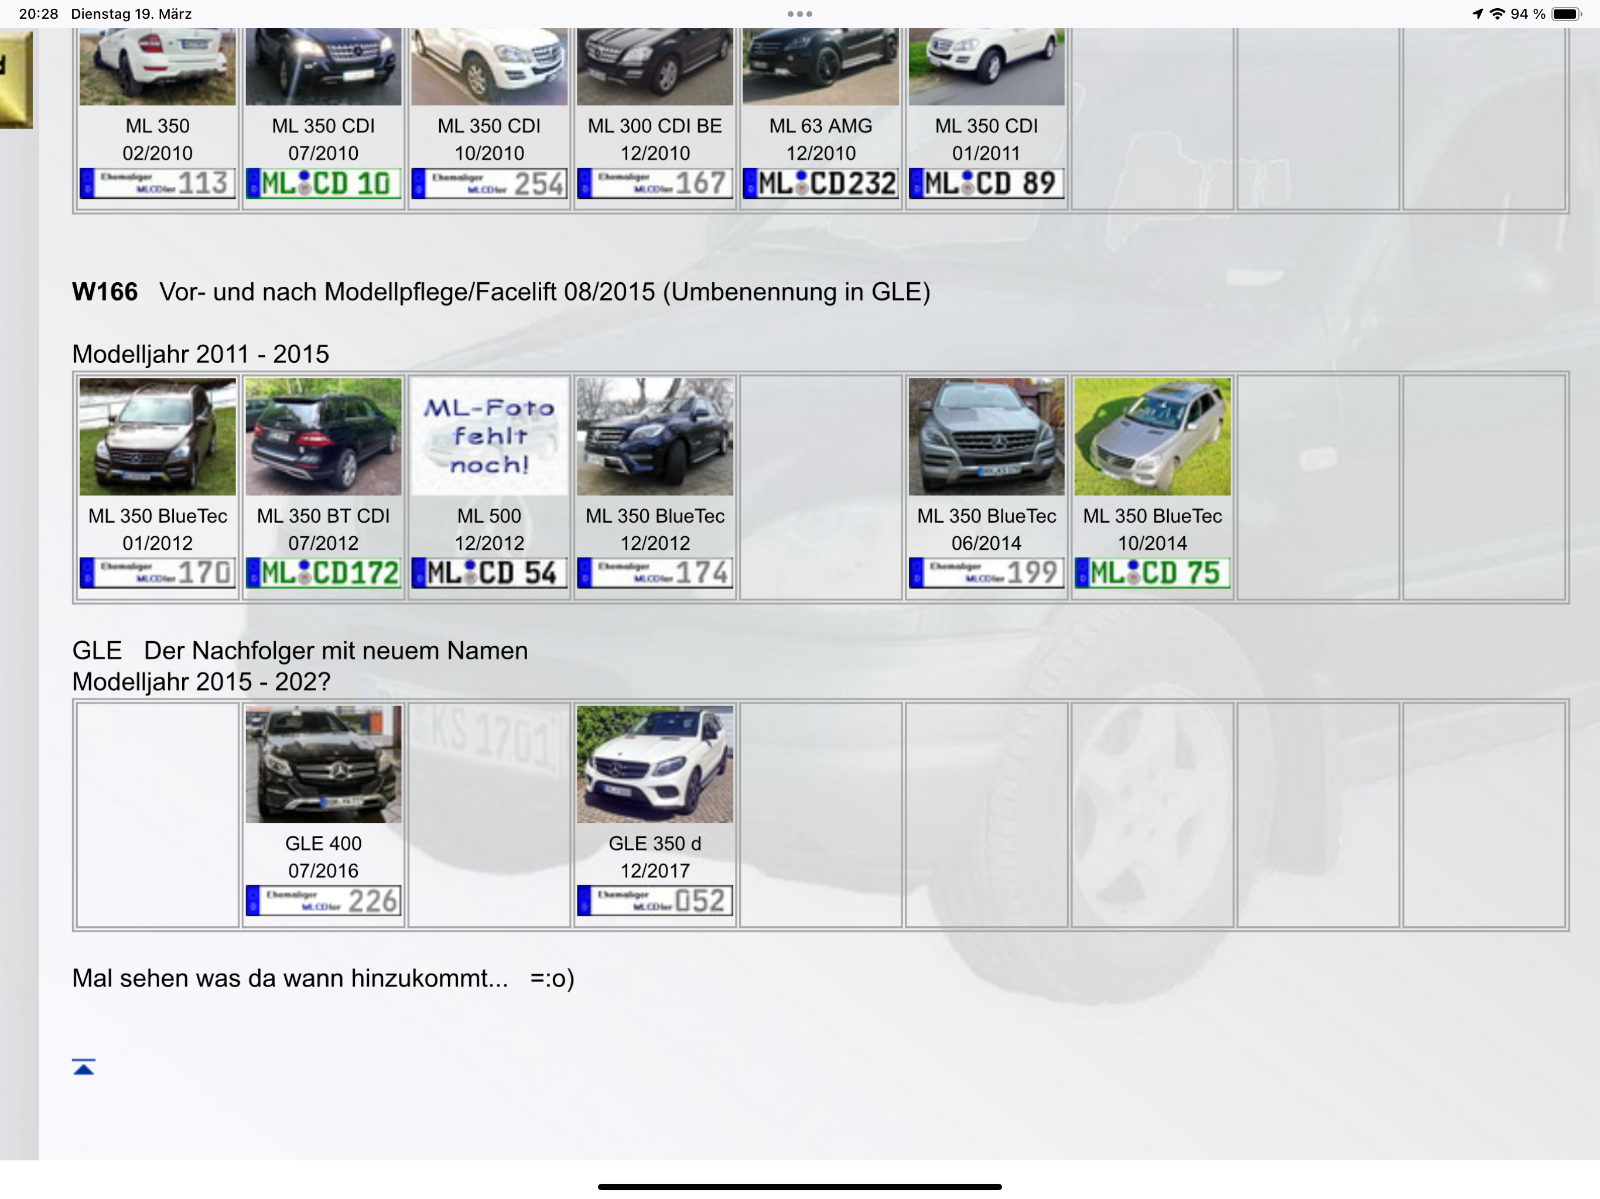The height and width of the screenshot is (1199, 1600).
Task: Click the ML CD 232 license plate
Action: coord(821,184)
